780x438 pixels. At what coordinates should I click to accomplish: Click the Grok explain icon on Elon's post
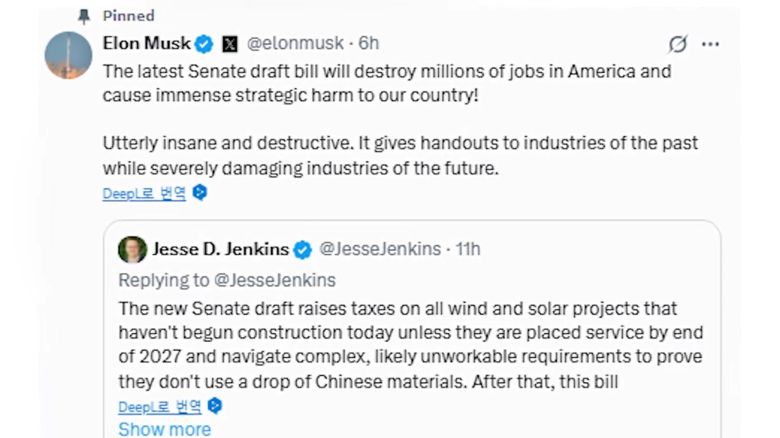click(x=678, y=44)
